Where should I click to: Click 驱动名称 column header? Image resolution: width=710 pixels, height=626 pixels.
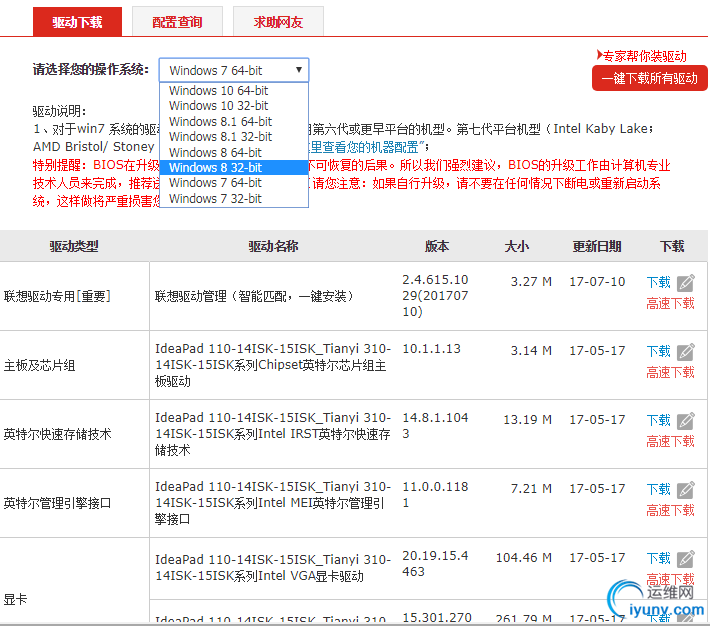pos(273,246)
